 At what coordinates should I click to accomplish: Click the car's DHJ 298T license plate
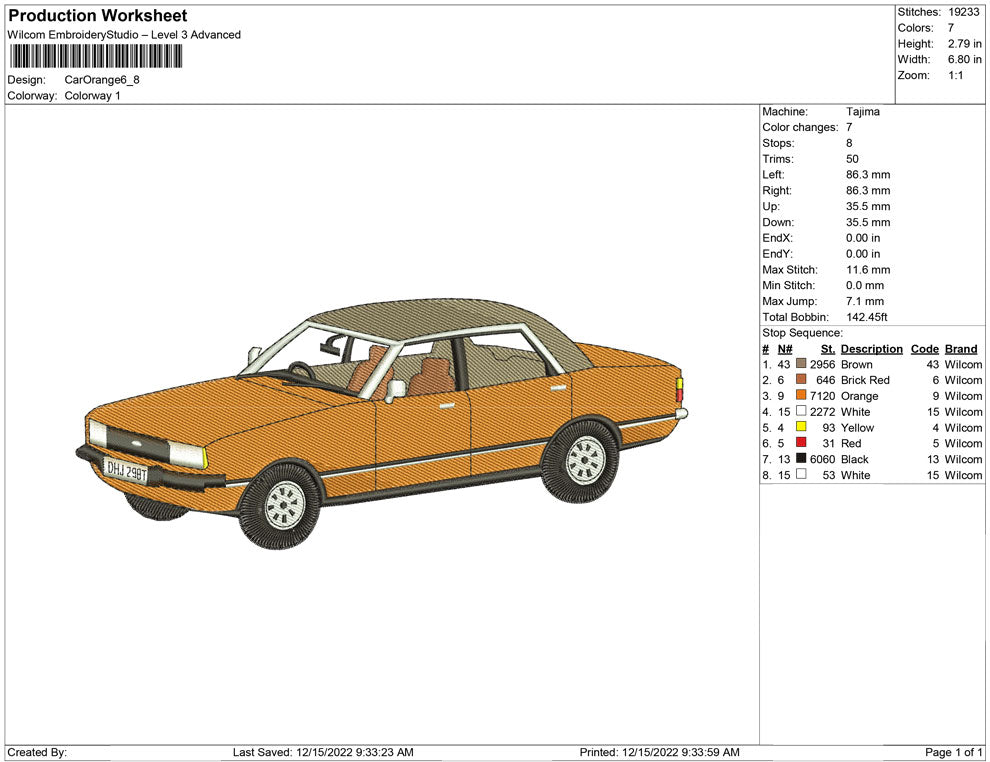(x=127, y=469)
